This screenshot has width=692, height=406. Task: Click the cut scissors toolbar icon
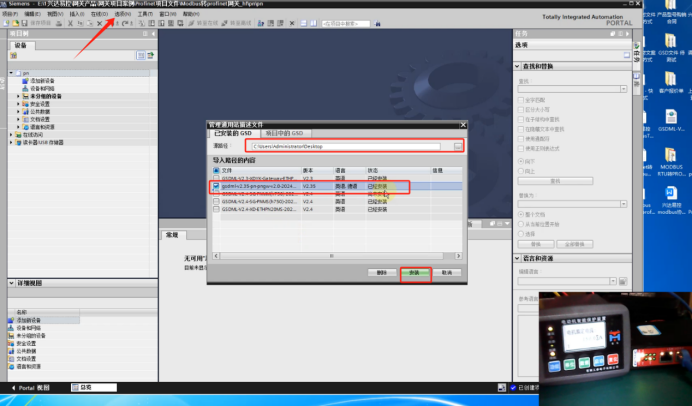[70, 23]
